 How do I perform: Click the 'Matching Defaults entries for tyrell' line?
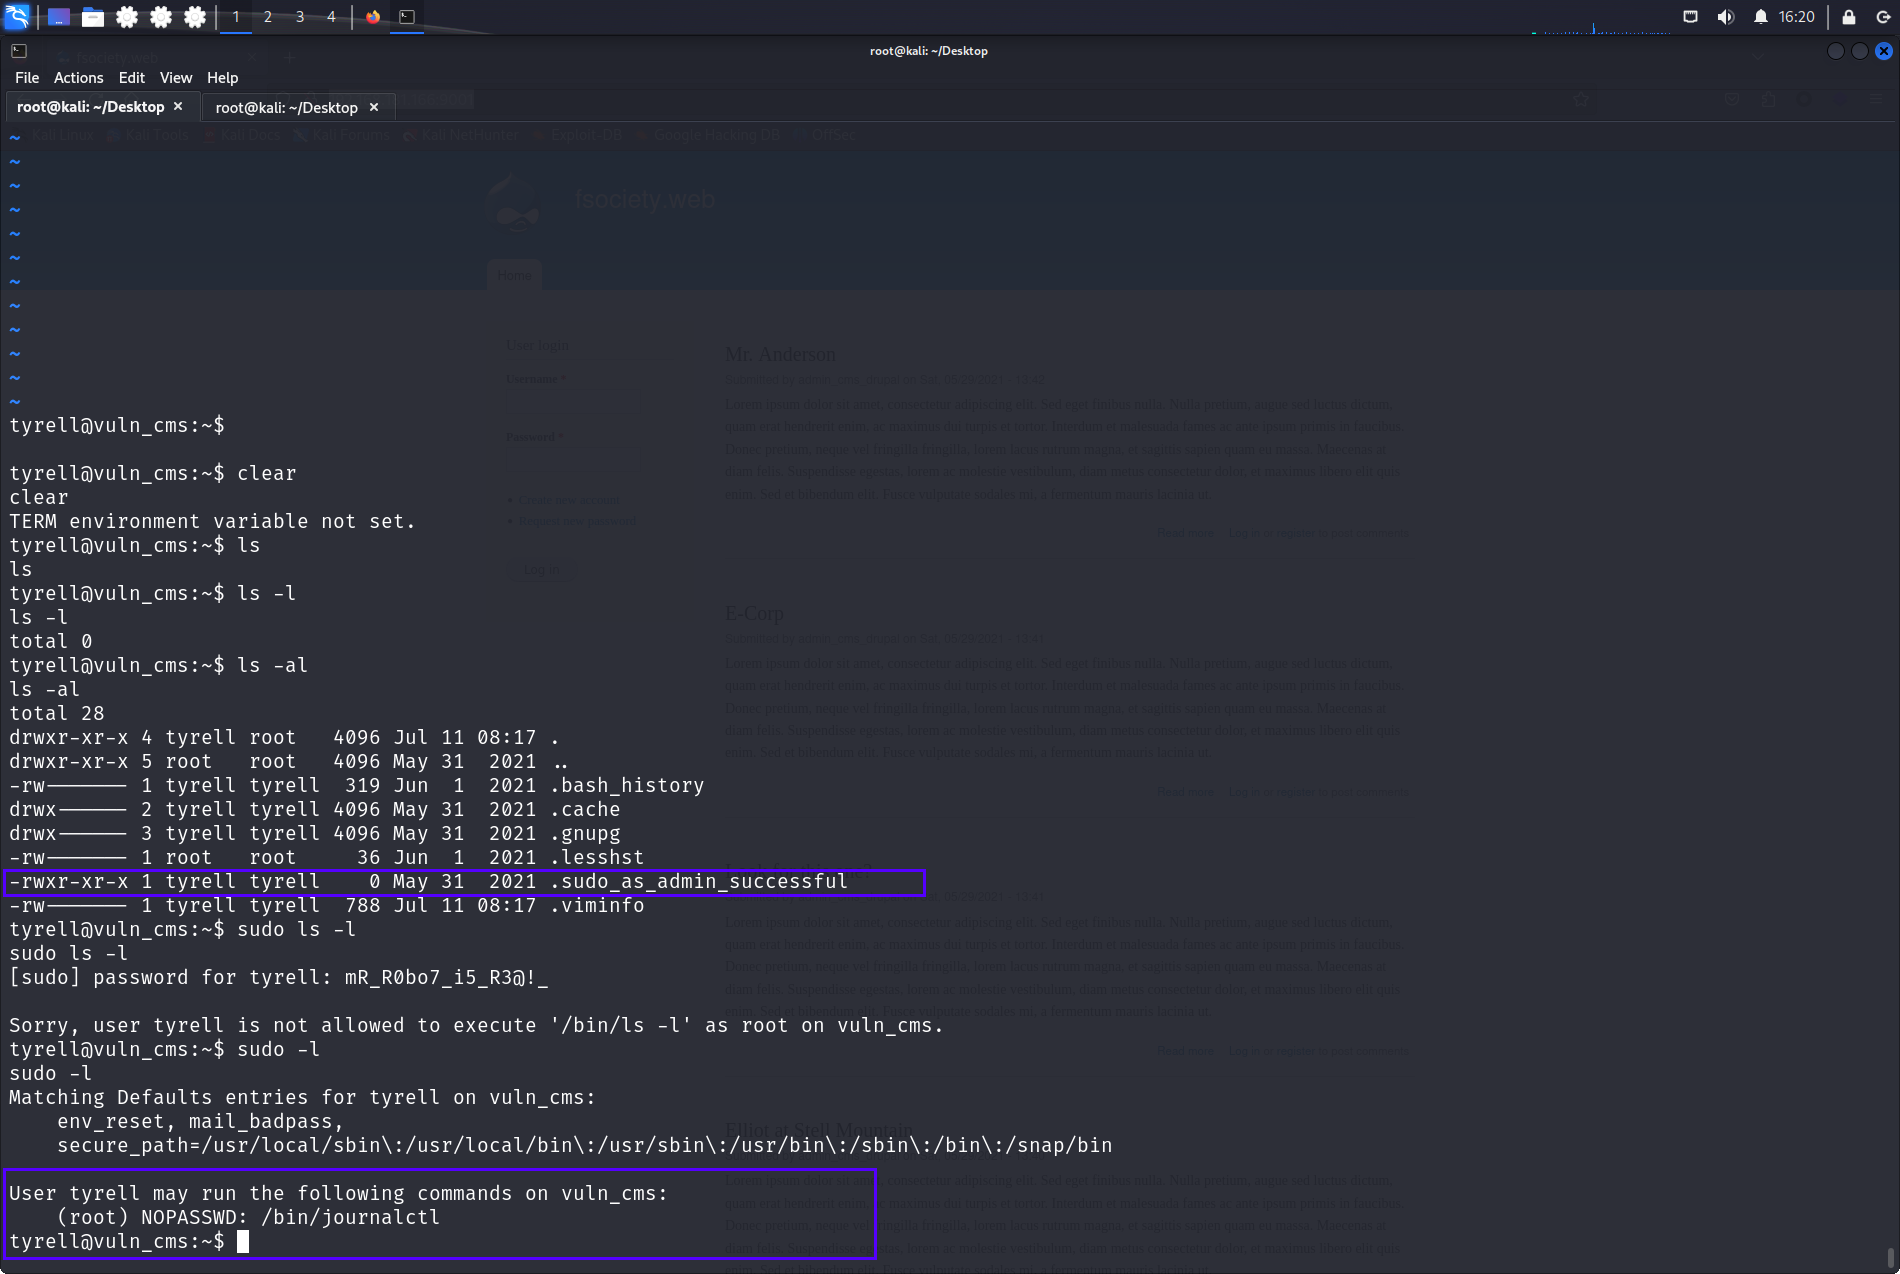(302, 1098)
